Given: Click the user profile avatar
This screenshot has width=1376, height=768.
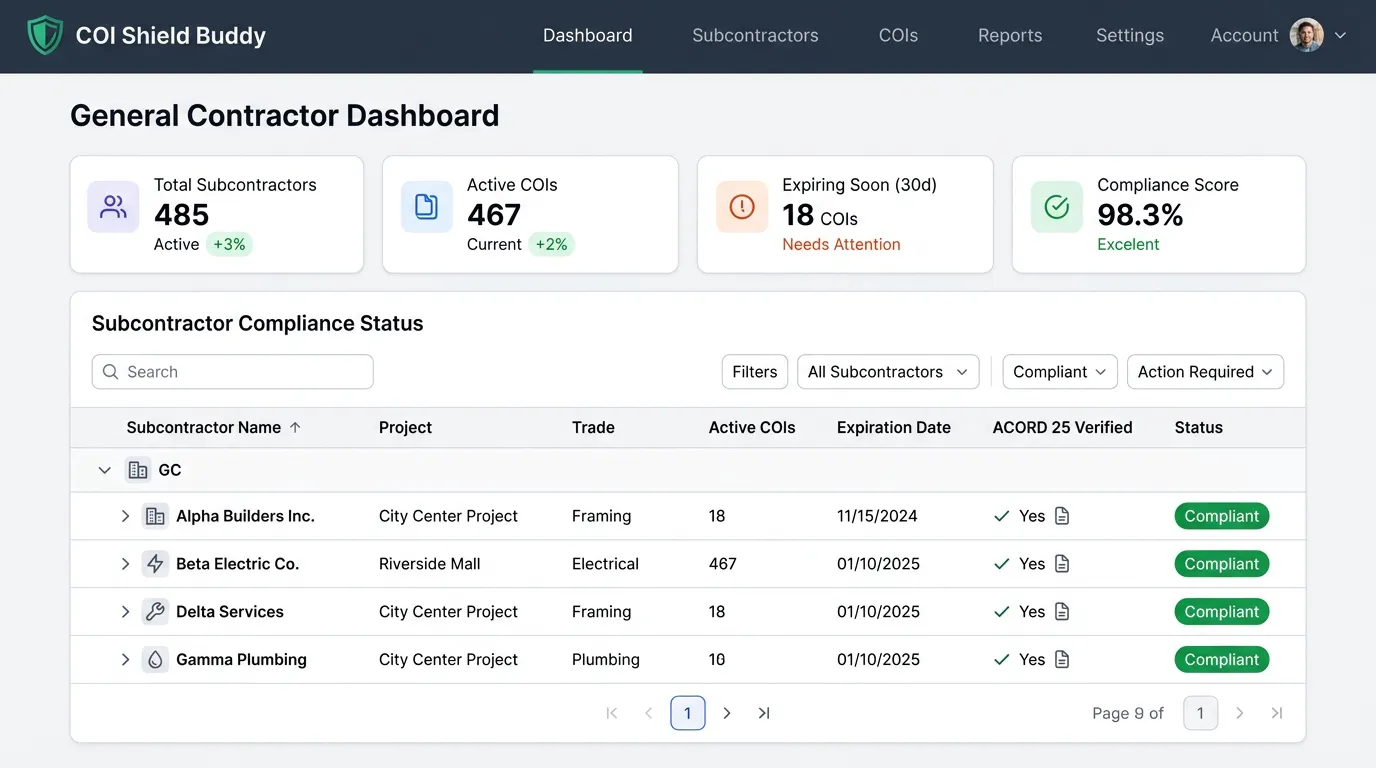Looking at the screenshot, I should pos(1306,35).
